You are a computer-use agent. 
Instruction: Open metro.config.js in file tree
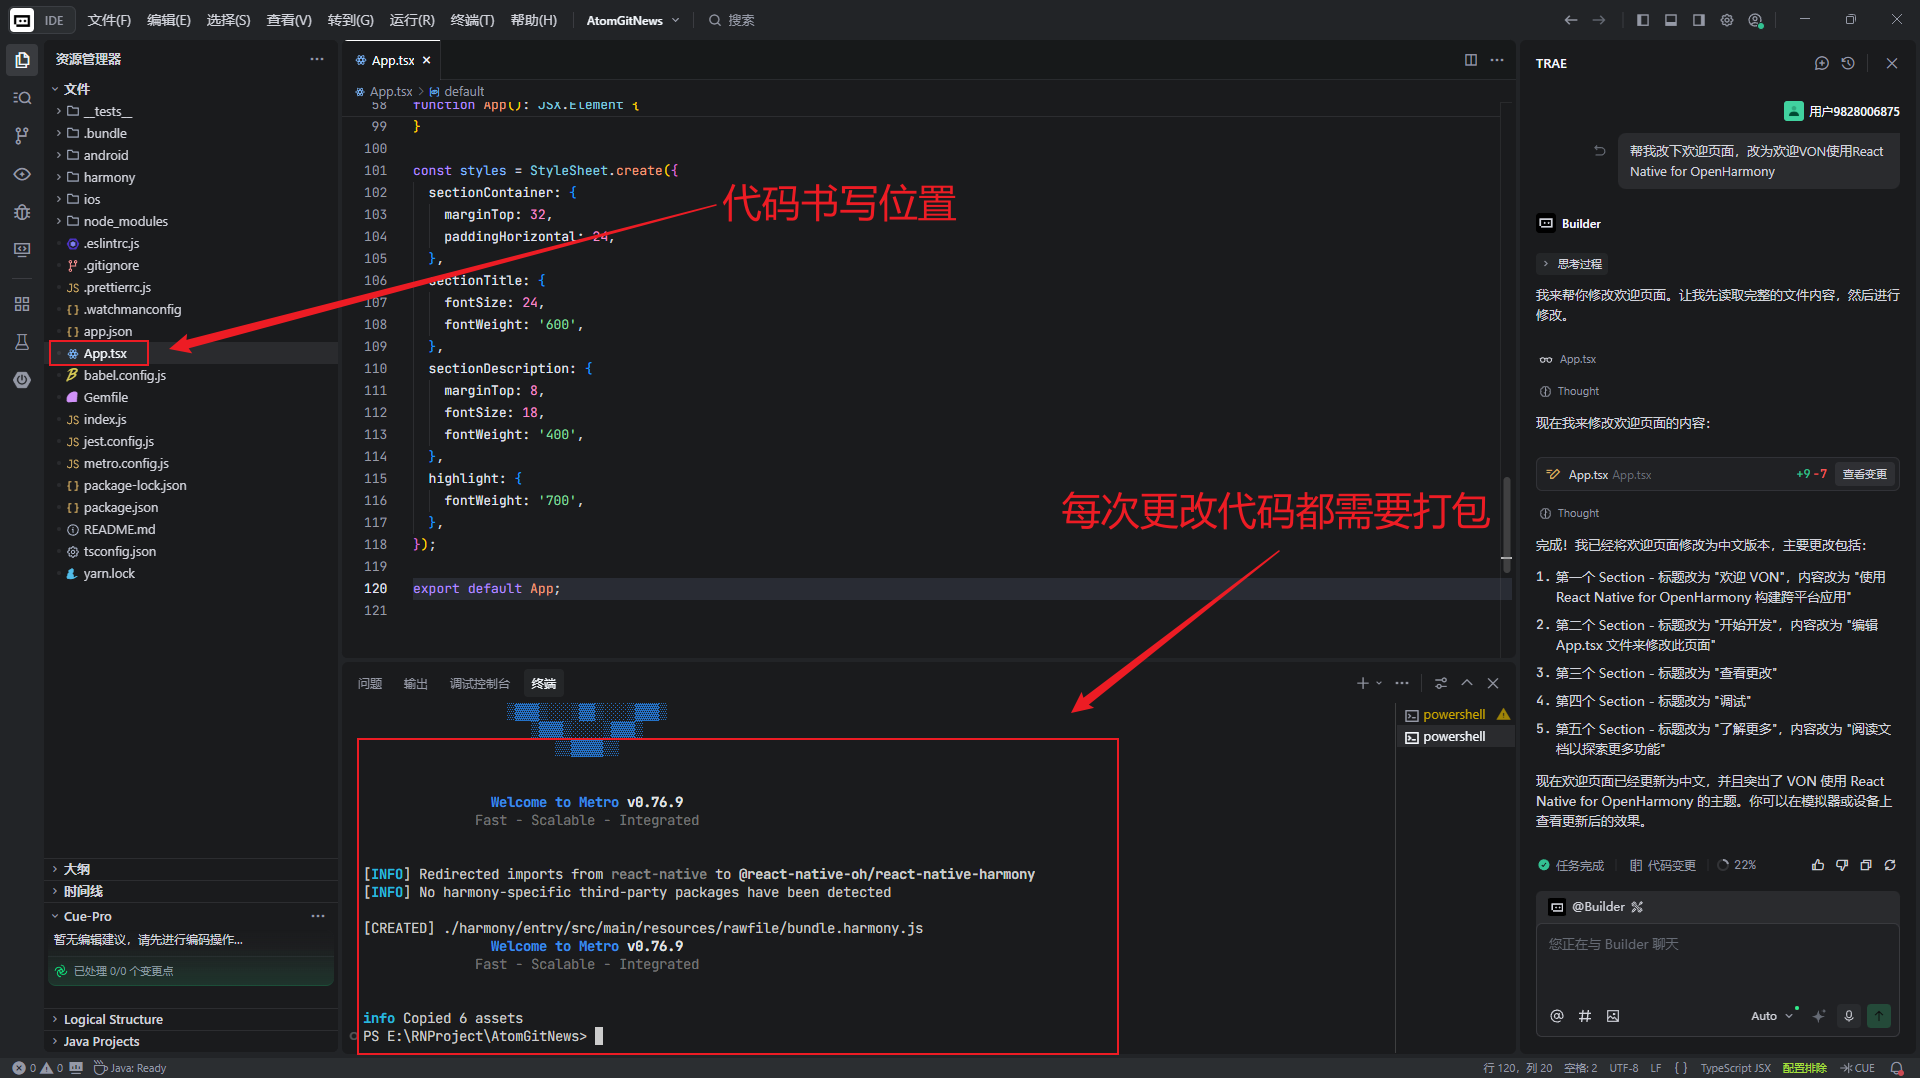126,463
